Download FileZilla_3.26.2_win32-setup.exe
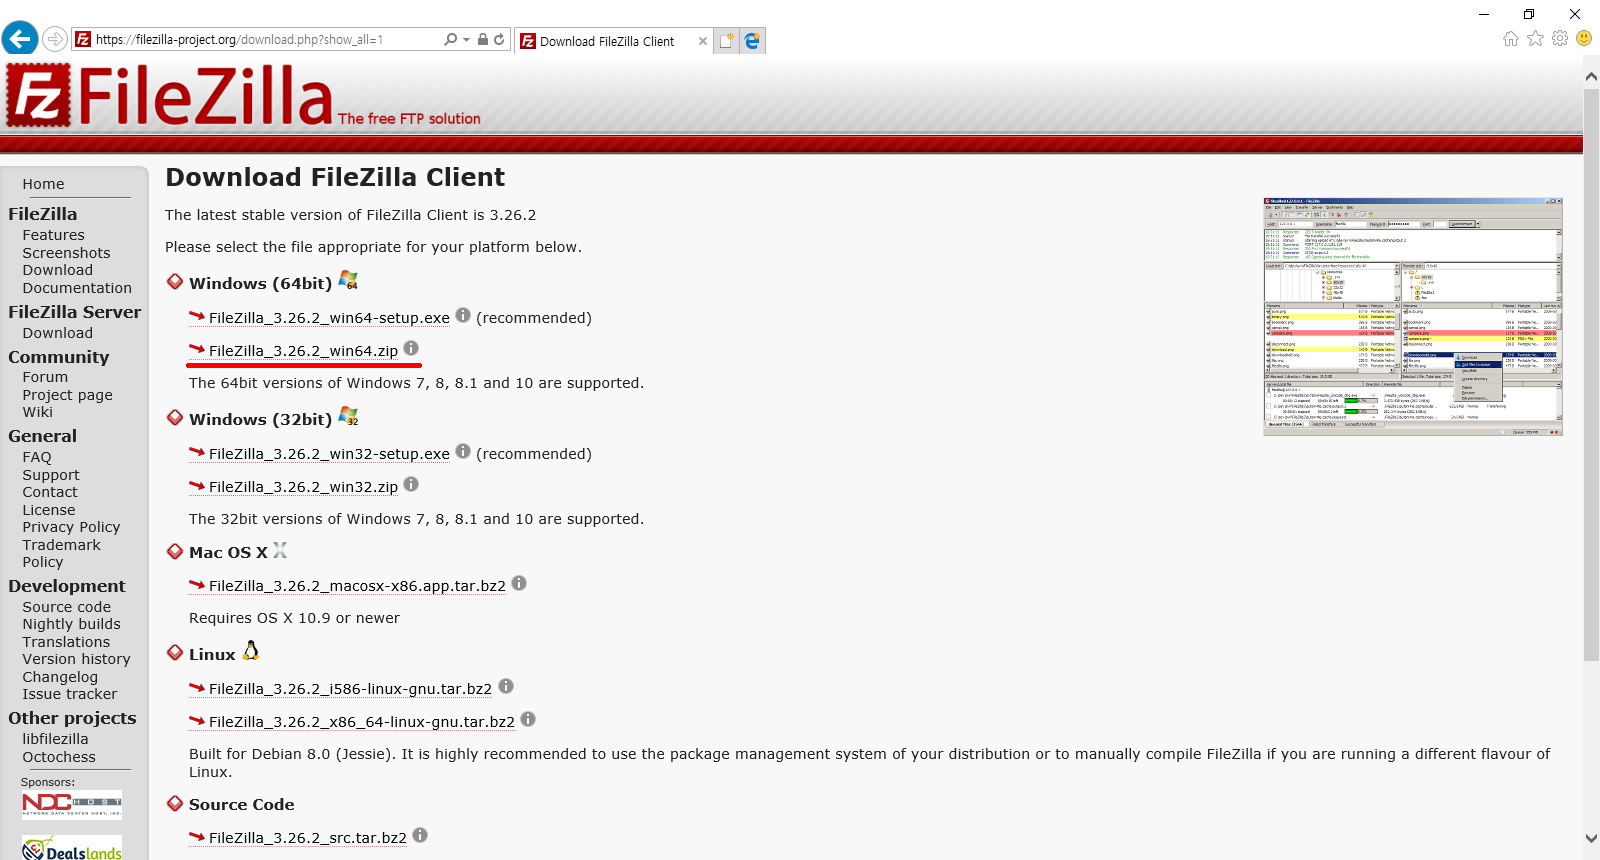The height and width of the screenshot is (860, 1600). pyautogui.click(x=329, y=454)
